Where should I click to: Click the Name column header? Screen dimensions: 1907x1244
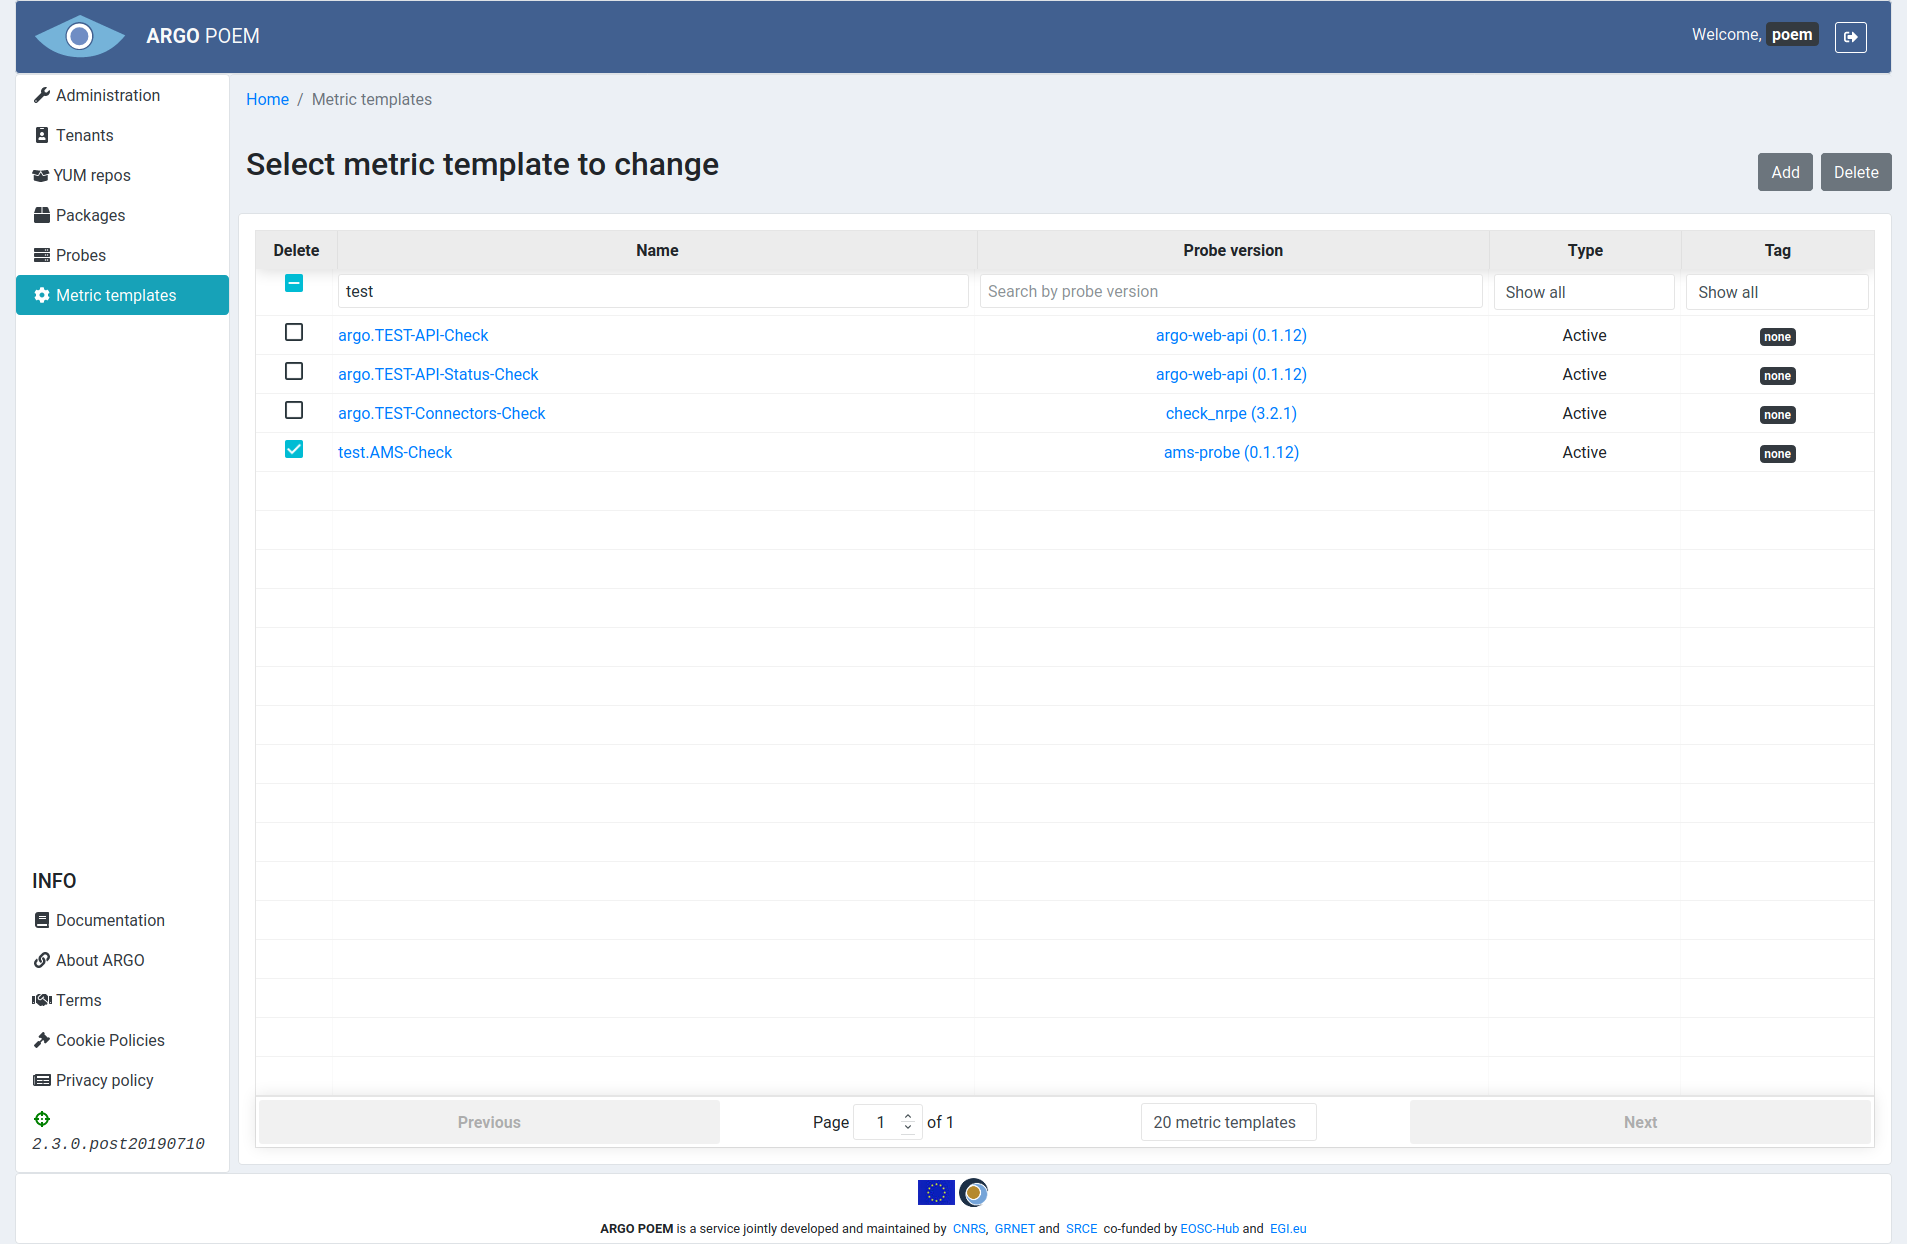pyautogui.click(x=657, y=250)
